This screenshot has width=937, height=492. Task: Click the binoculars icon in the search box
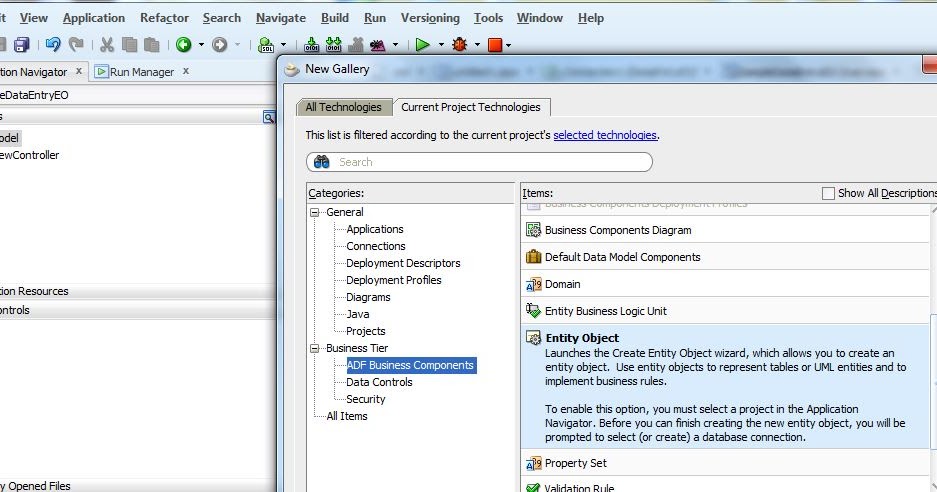(322, 162)
